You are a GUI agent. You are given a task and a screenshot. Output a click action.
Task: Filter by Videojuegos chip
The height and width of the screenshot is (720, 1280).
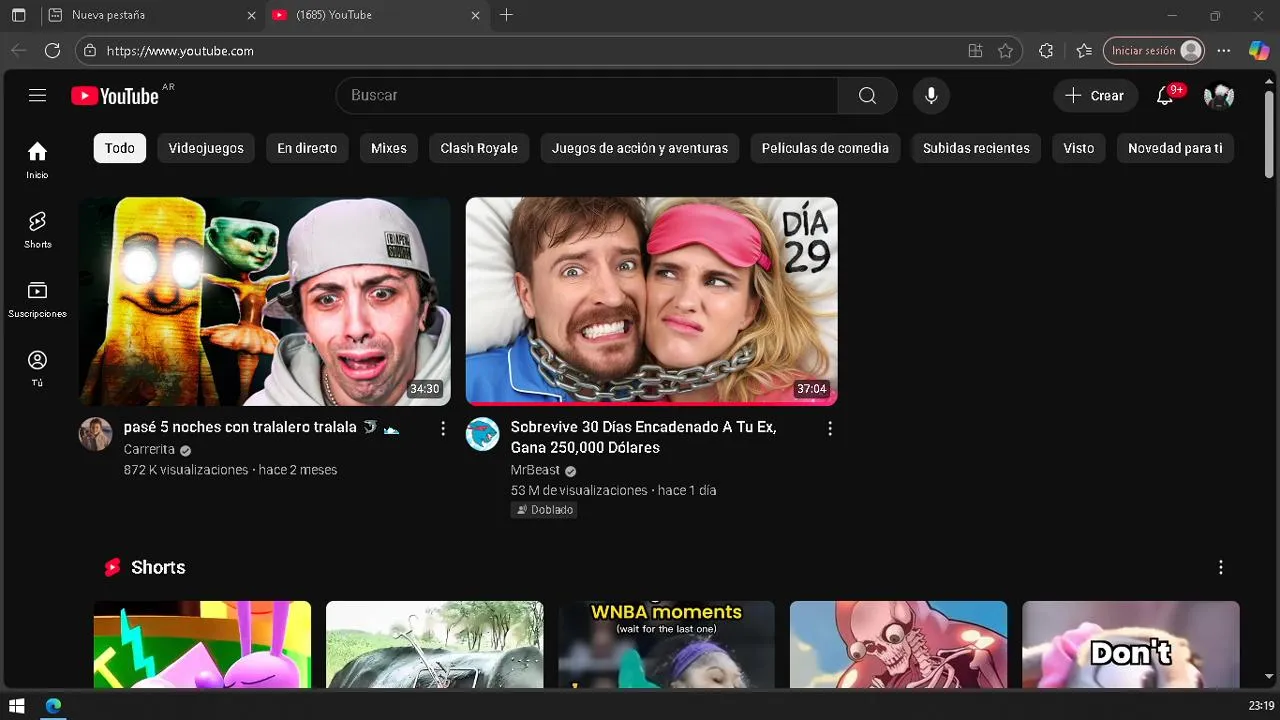tap(206, 148)
